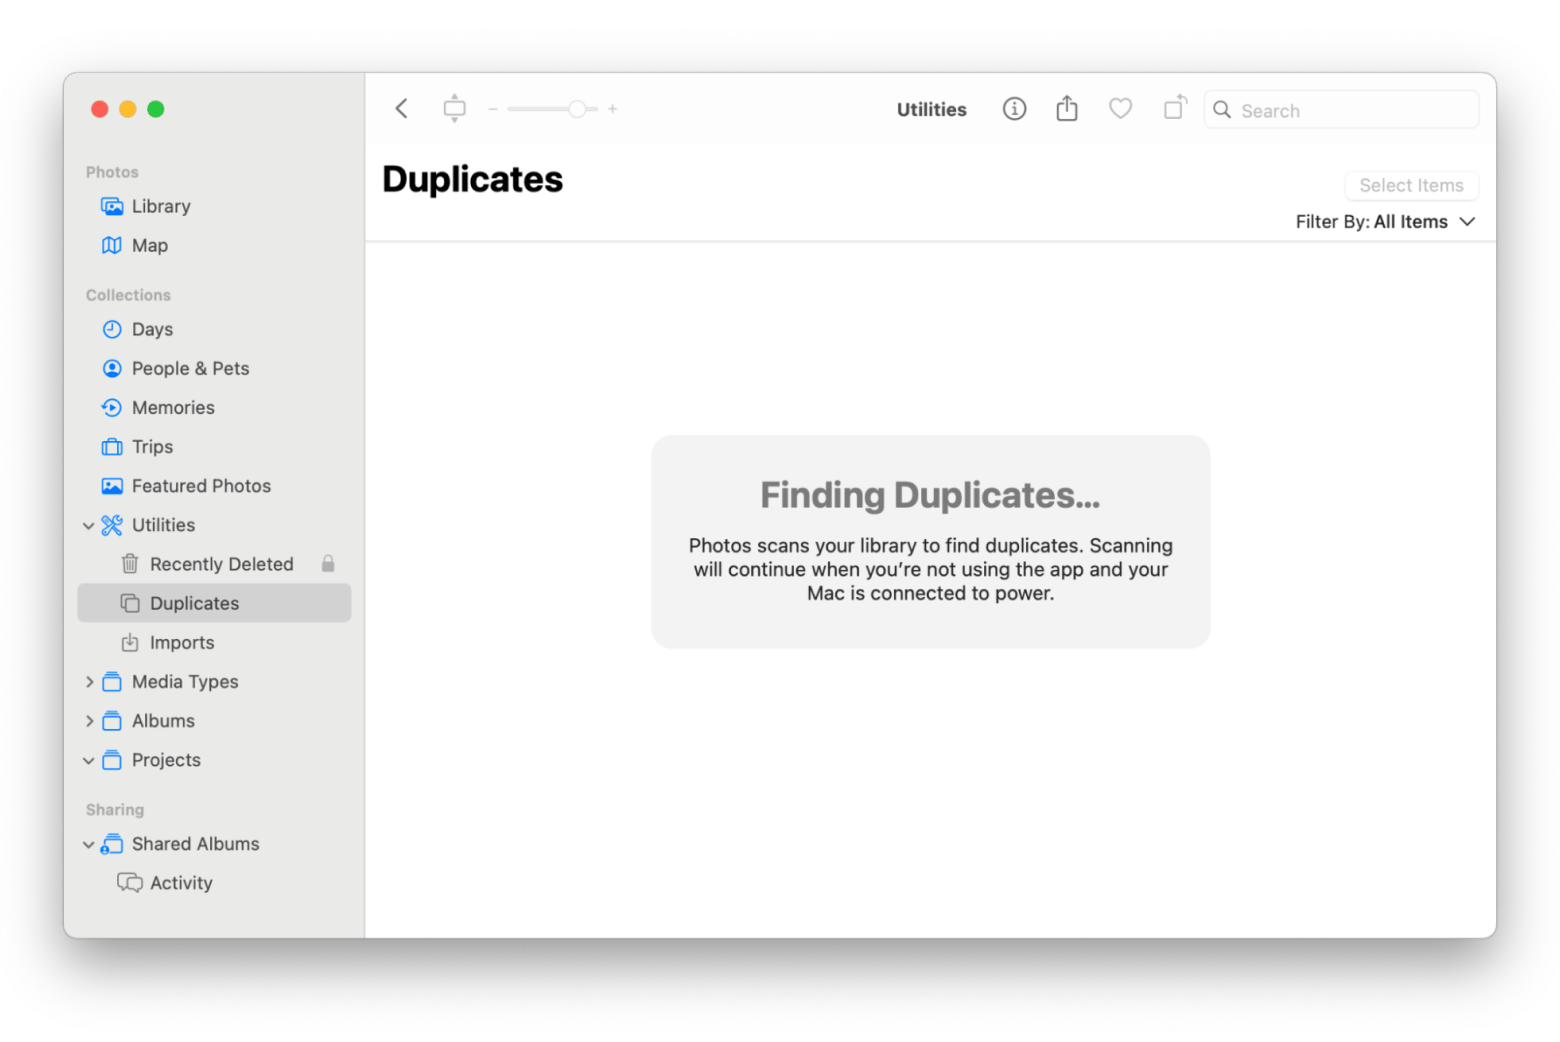Click the Favorite heart icon
Screen dimensions: 1560x1042
pos(1120,108)
